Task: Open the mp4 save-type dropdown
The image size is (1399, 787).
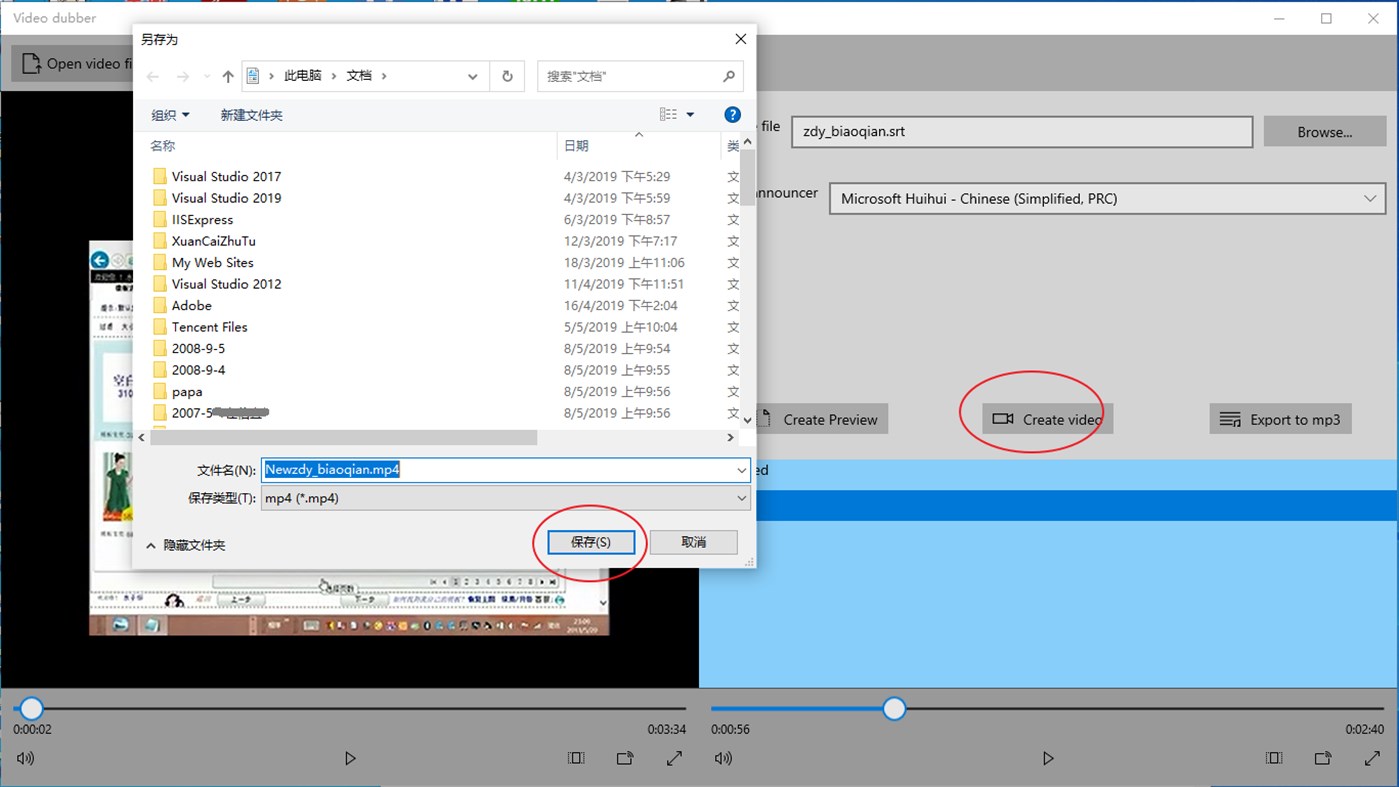Action: tap(741, 497)
